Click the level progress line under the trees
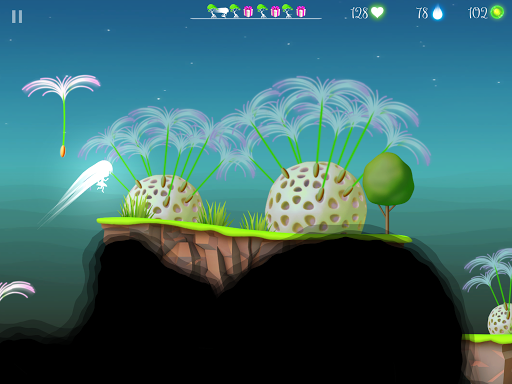512x384 pixels. (256, 18)
